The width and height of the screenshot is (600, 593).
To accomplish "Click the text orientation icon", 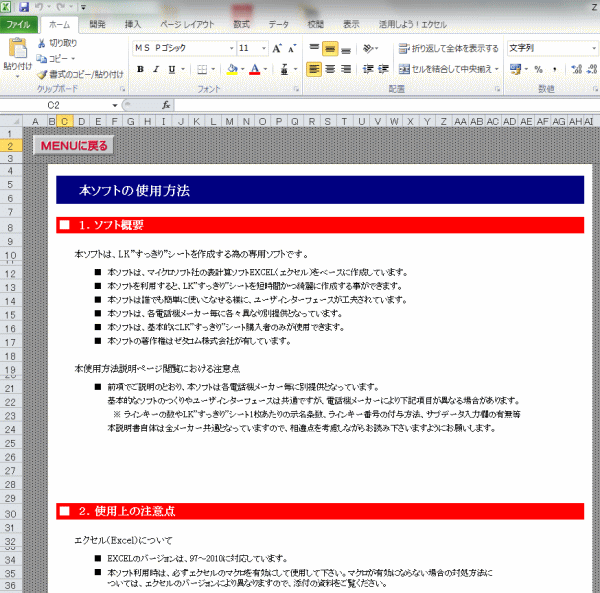I will (368, 49).
